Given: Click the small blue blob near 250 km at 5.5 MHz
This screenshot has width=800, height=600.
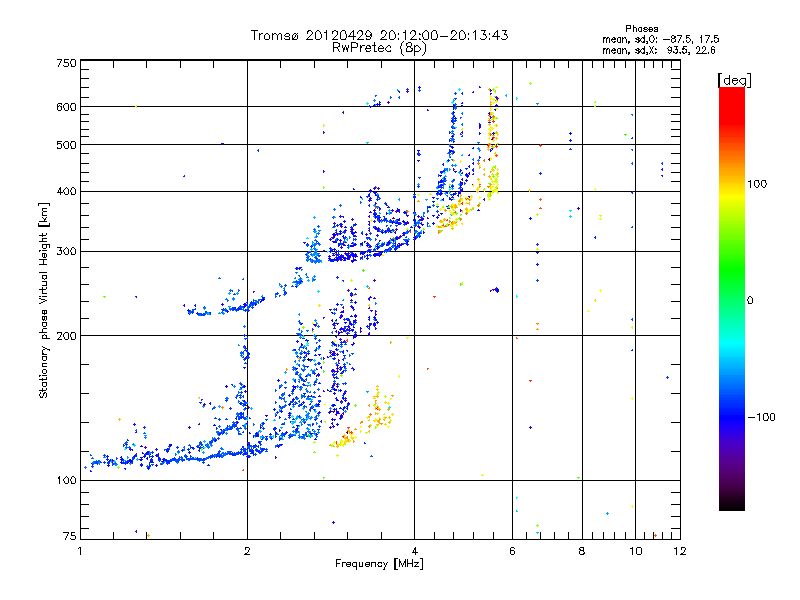Looking at the screenshot, I should [x=495, y=290].
